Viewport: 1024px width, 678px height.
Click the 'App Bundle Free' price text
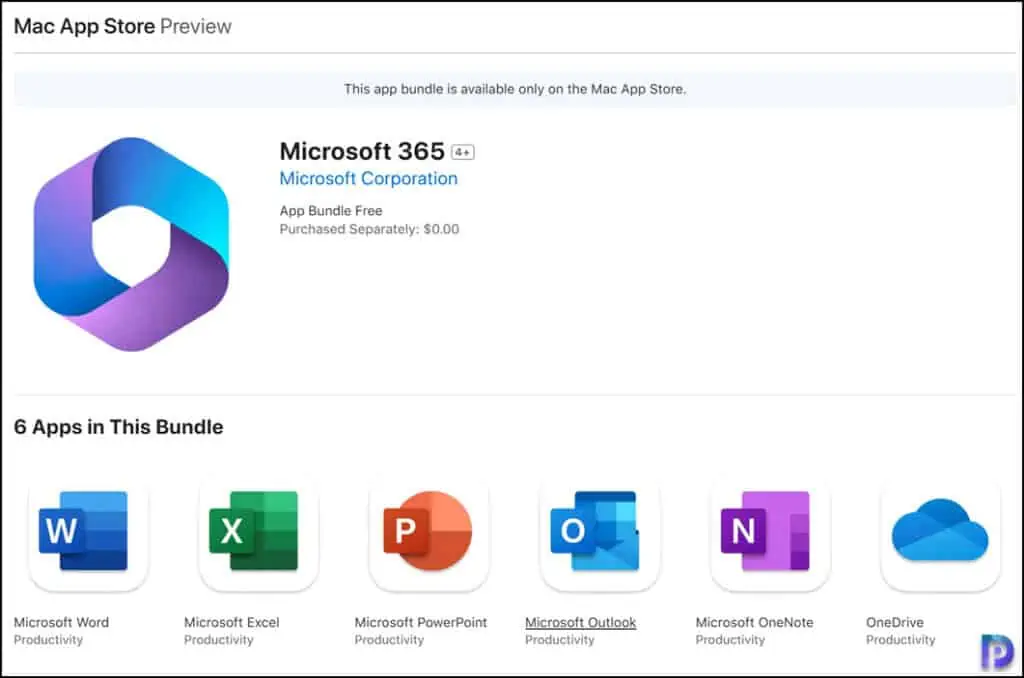coord(331,211)
